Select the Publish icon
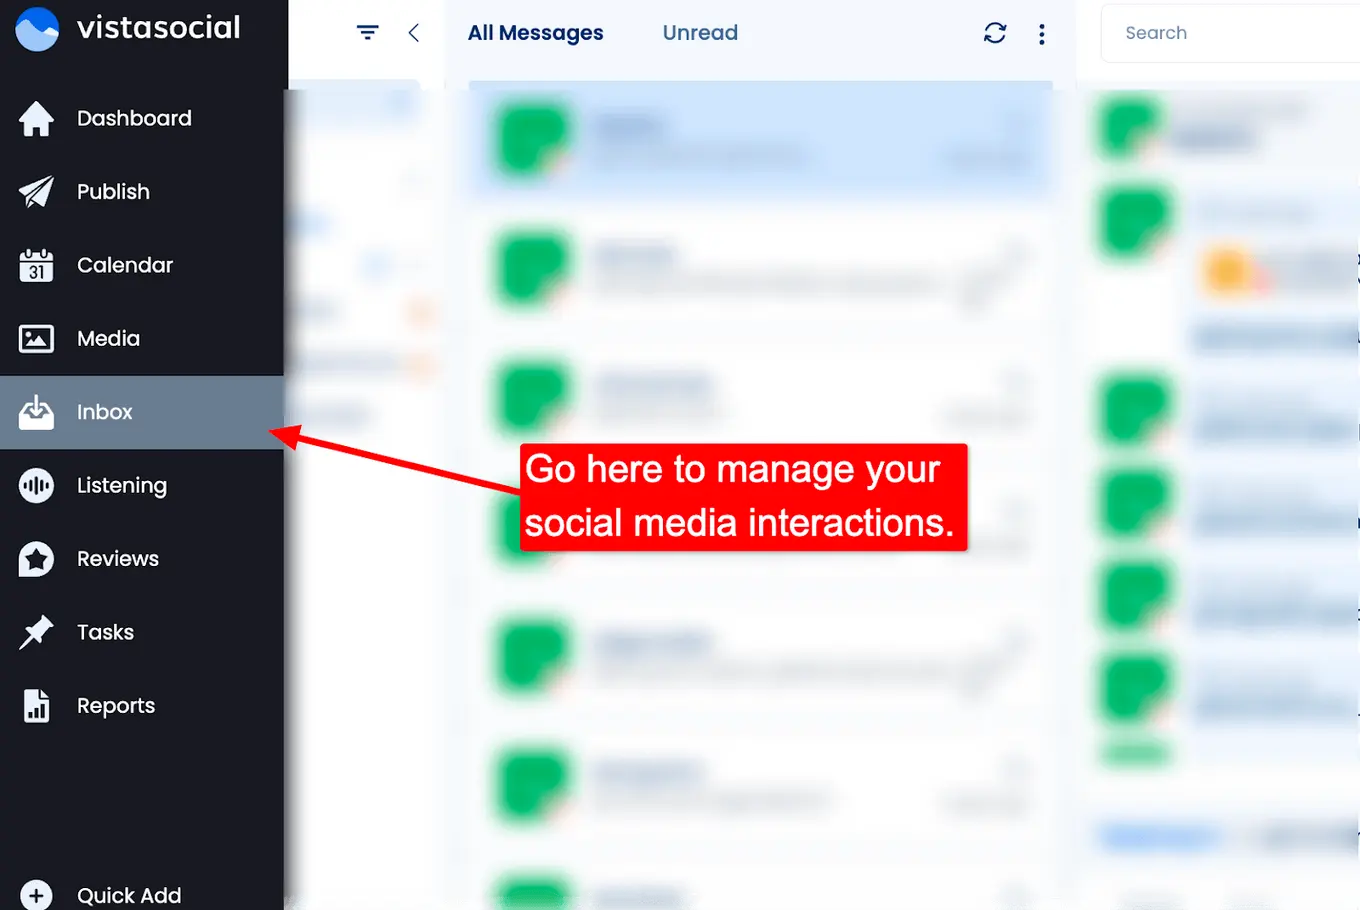The image size is (1360, 910). click(36, 191)
